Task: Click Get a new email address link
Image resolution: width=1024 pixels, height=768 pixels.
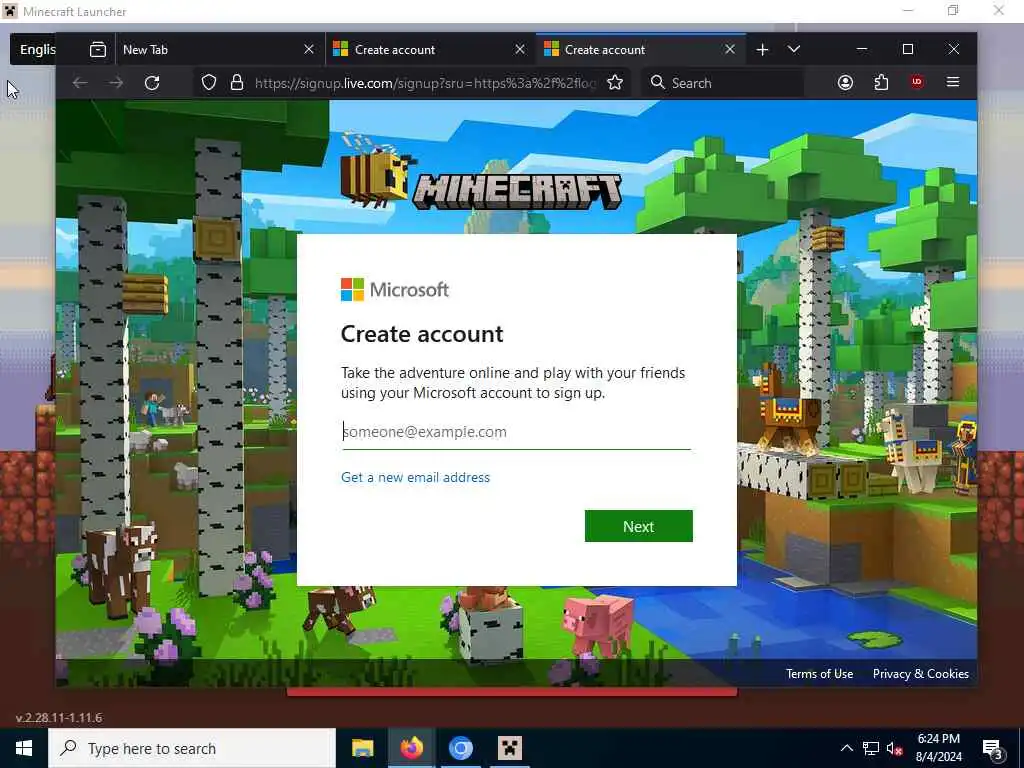Action: (x=415, y=477)
